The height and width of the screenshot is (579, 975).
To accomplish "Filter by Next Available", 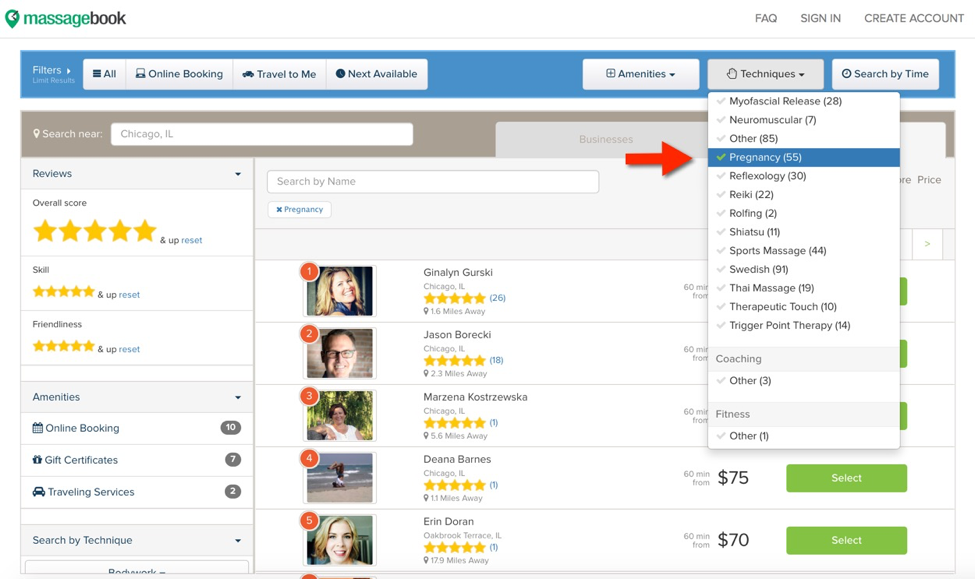I will point(377,74).
